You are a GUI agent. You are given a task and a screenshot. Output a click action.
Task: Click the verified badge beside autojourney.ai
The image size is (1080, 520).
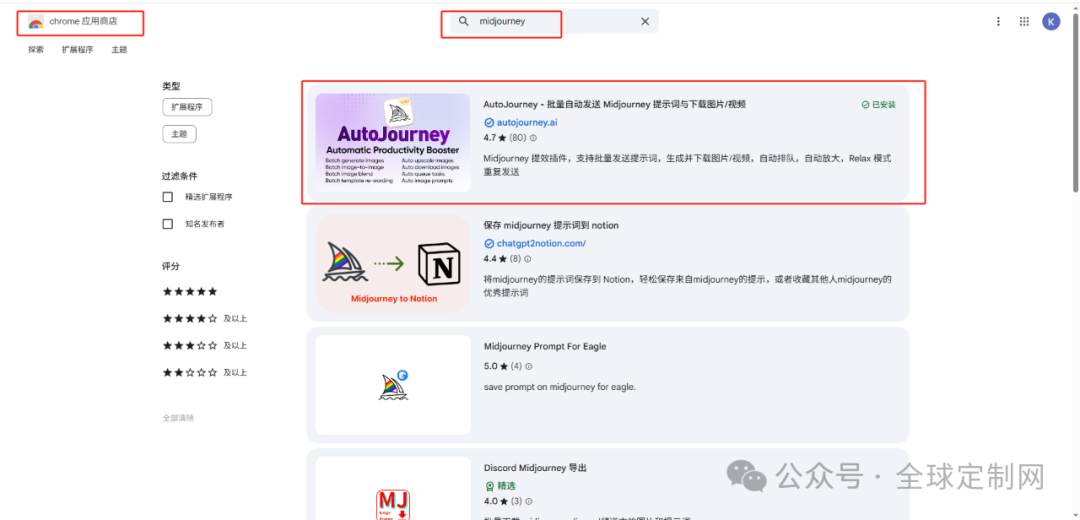489,123
